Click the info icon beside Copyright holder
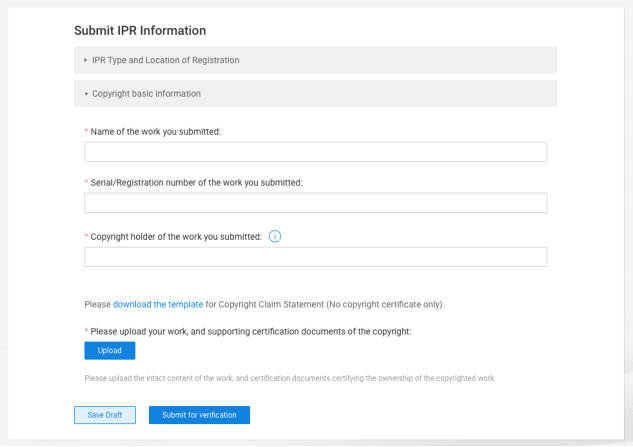The image size is (633, 447). coord(275,236)
